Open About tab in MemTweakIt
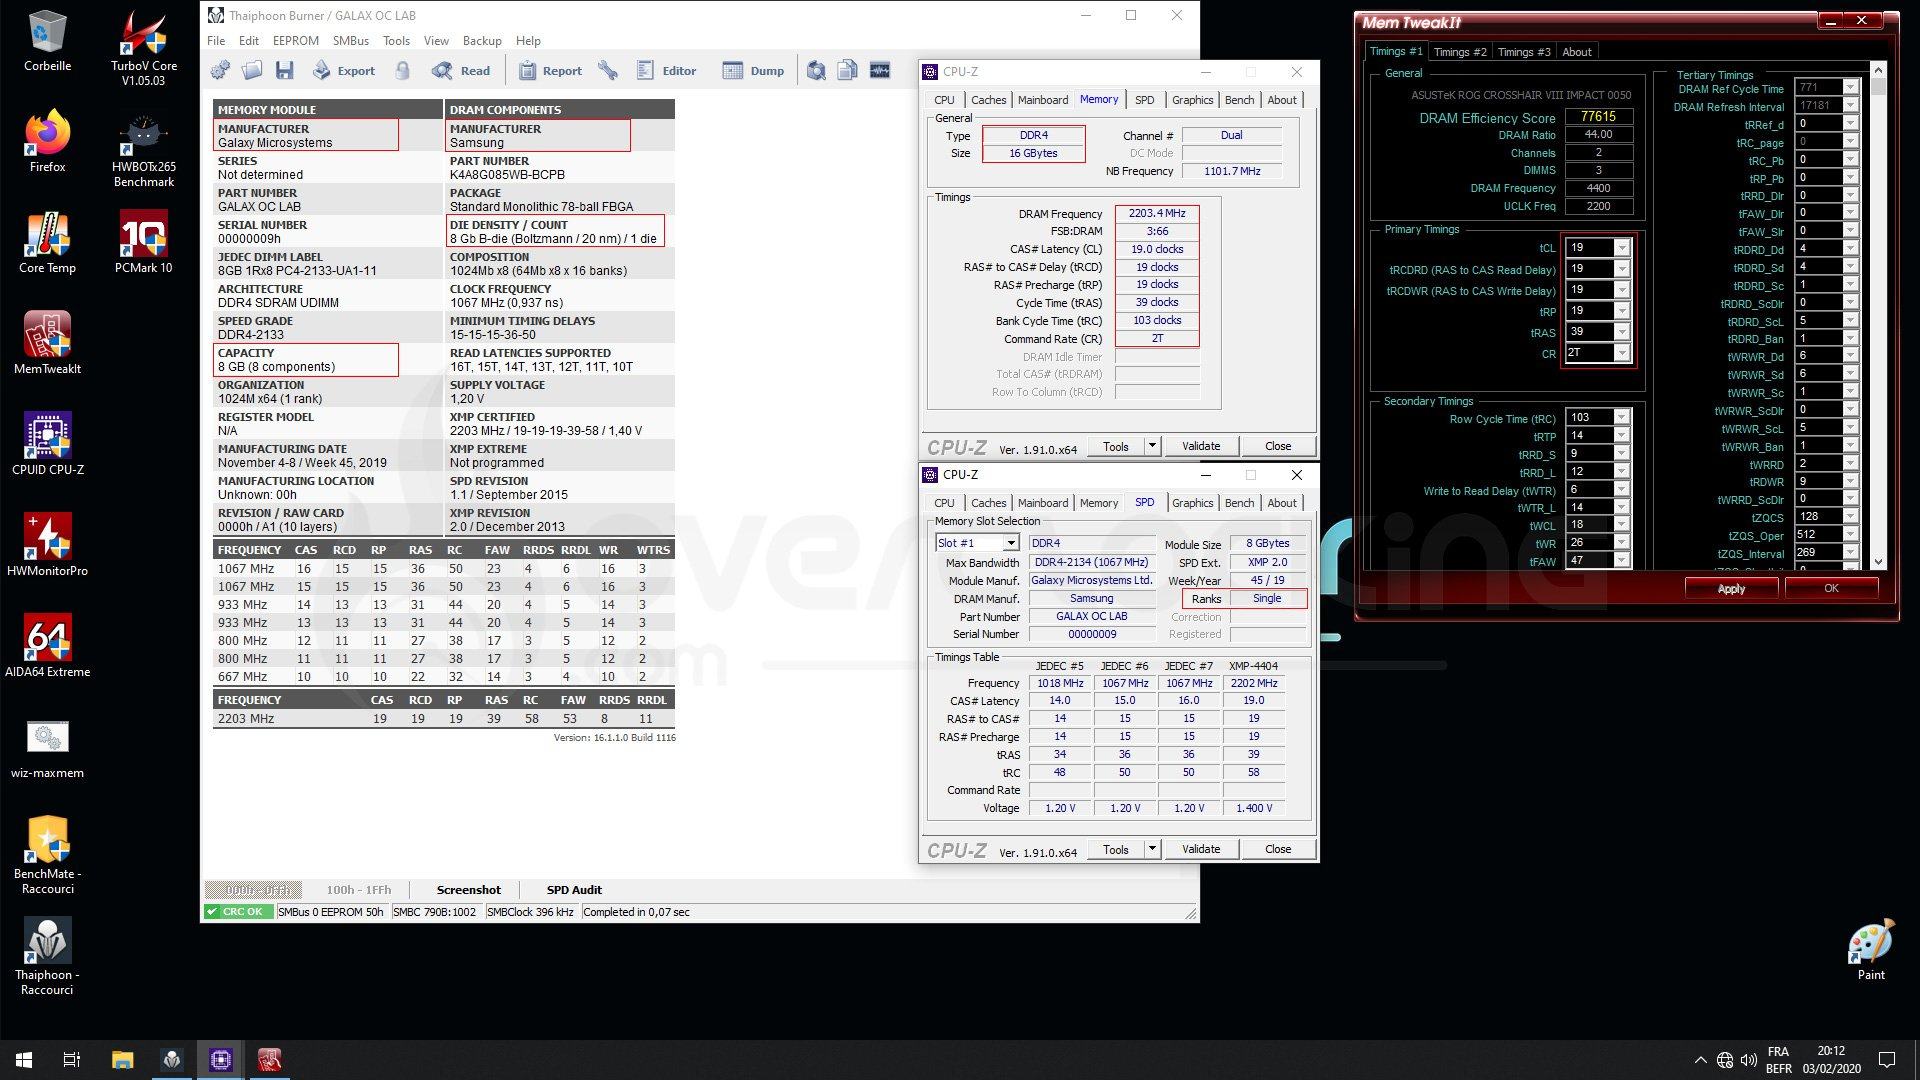1920x1080 pixels. pos(1577,52)
